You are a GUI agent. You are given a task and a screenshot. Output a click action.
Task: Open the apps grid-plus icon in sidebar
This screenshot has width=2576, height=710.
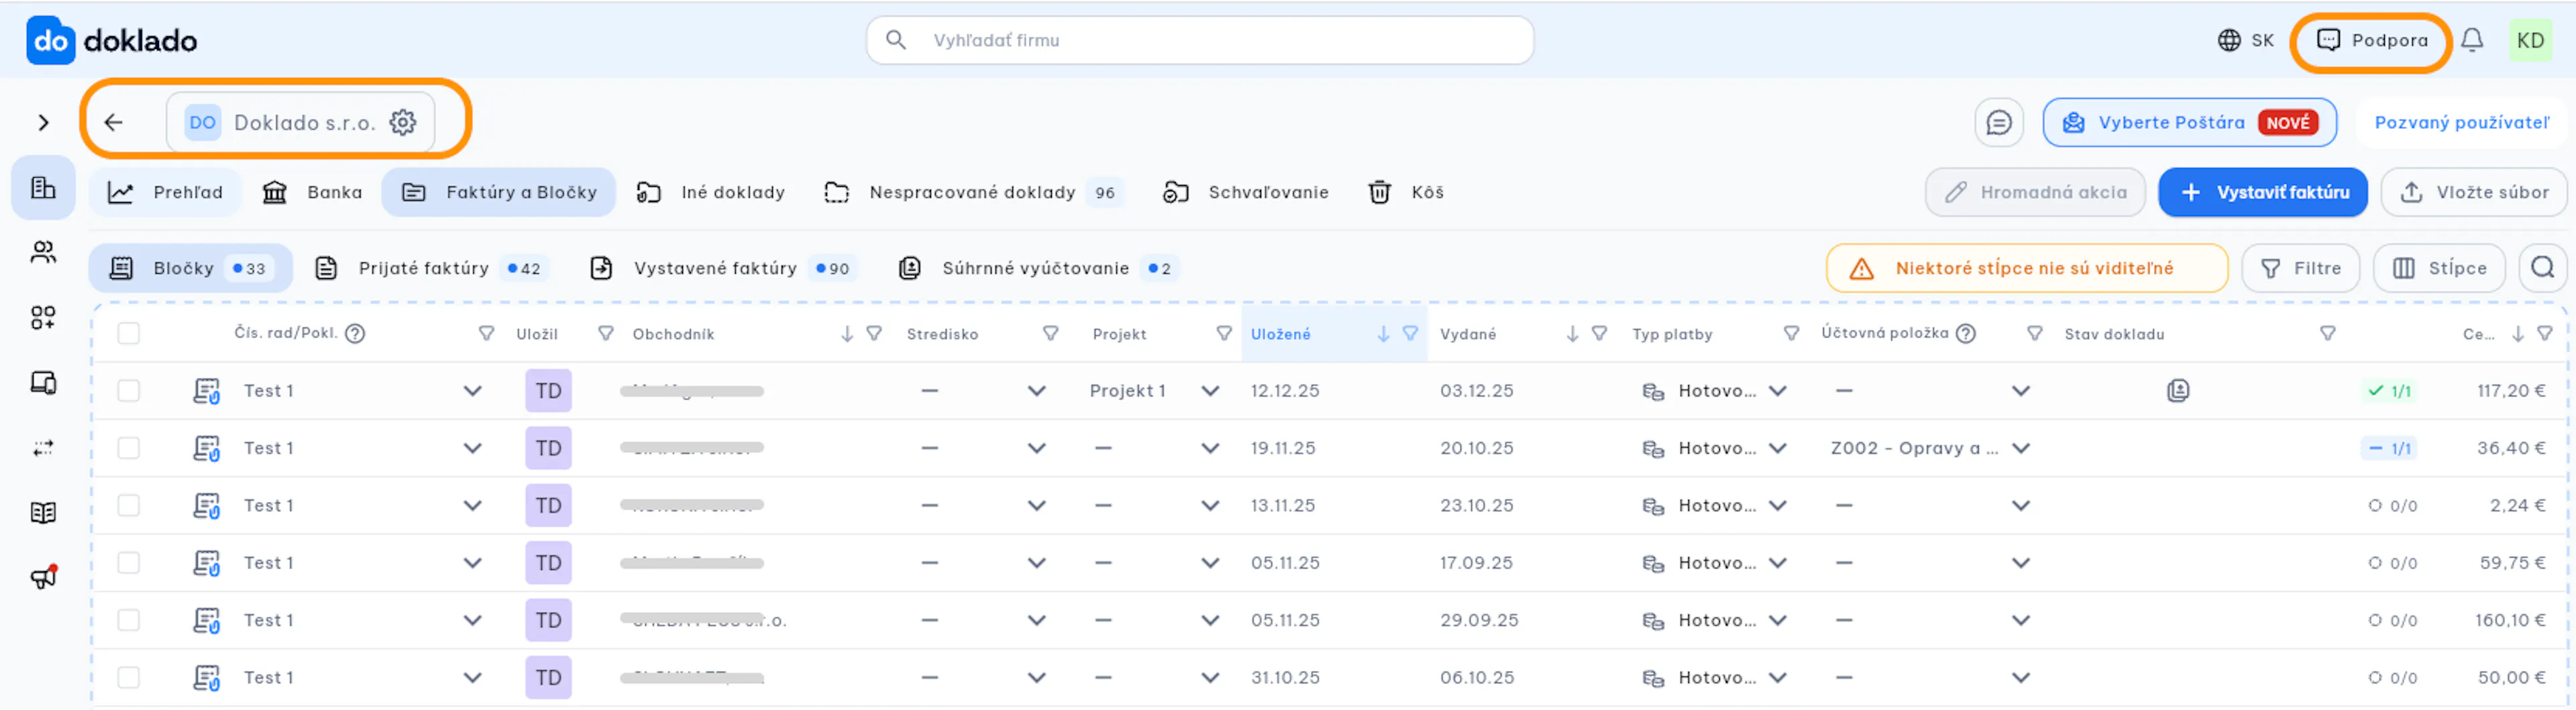43,318
